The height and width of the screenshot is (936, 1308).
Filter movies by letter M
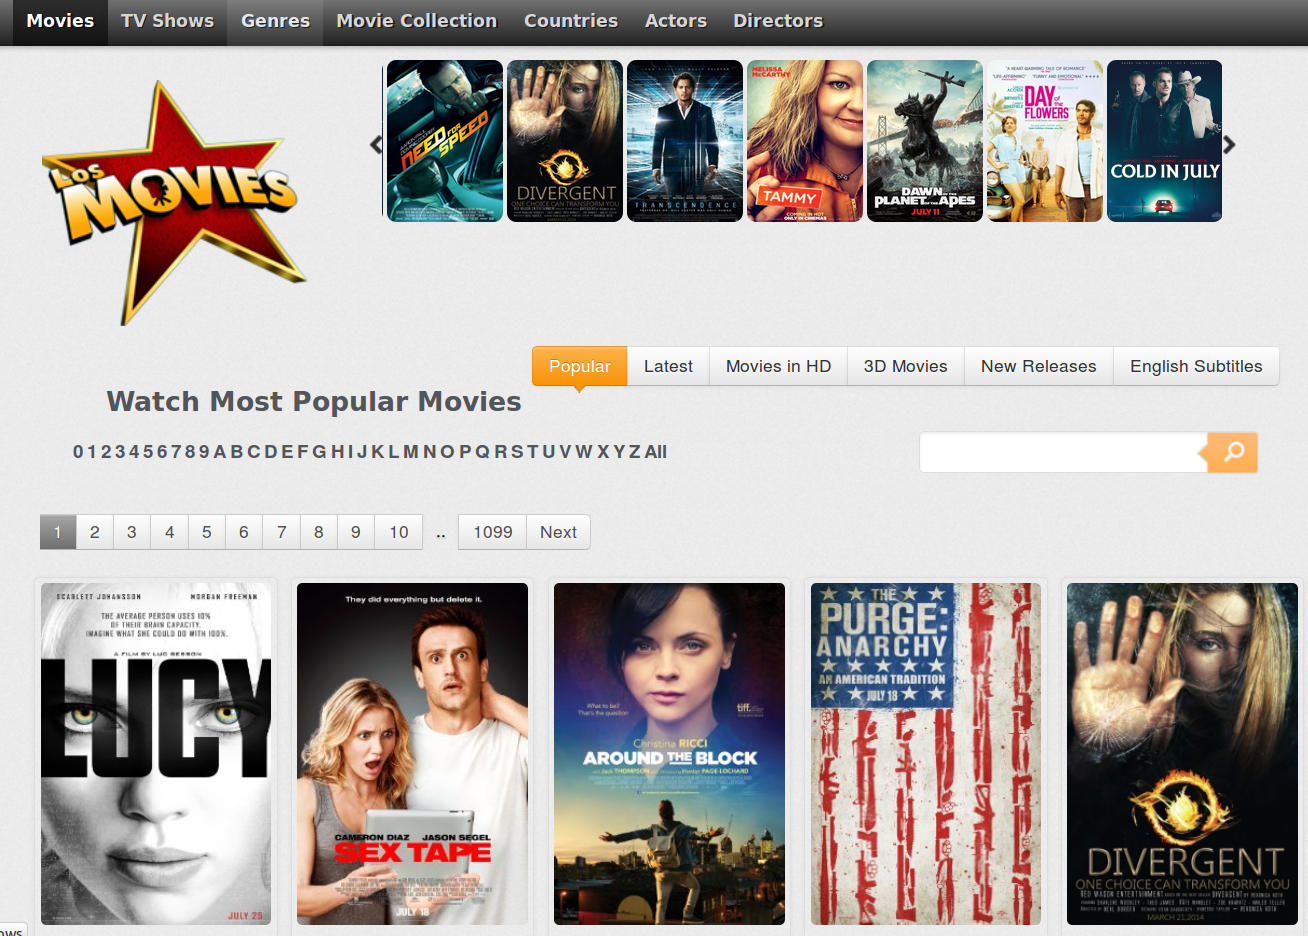410,452
